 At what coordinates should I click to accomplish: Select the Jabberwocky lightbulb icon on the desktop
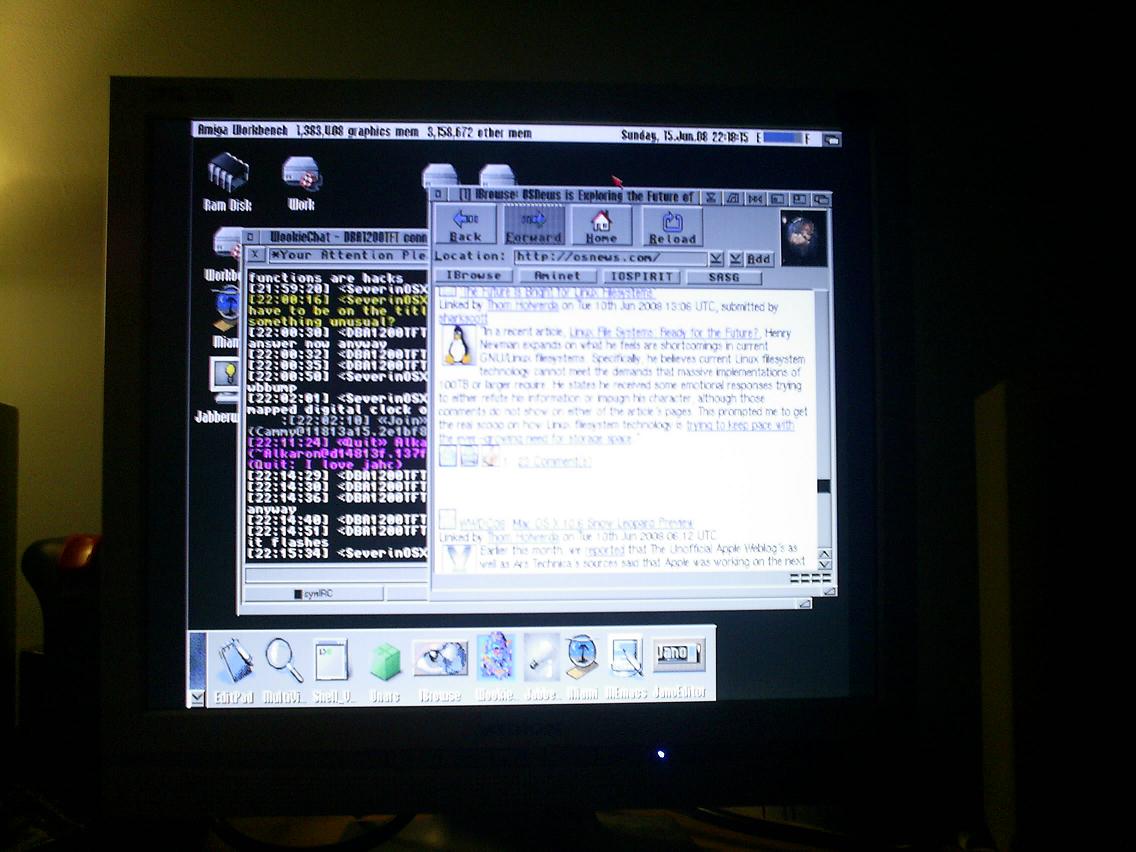[x=223, y=390]
